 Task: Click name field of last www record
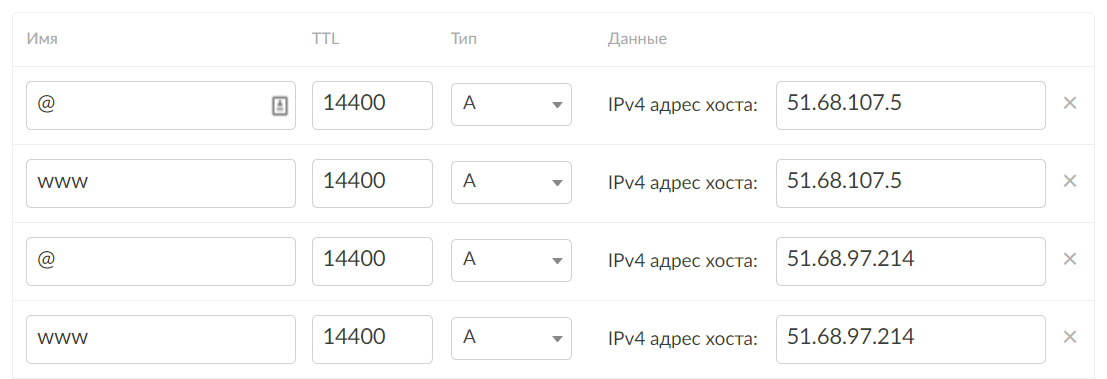point(161,339)
